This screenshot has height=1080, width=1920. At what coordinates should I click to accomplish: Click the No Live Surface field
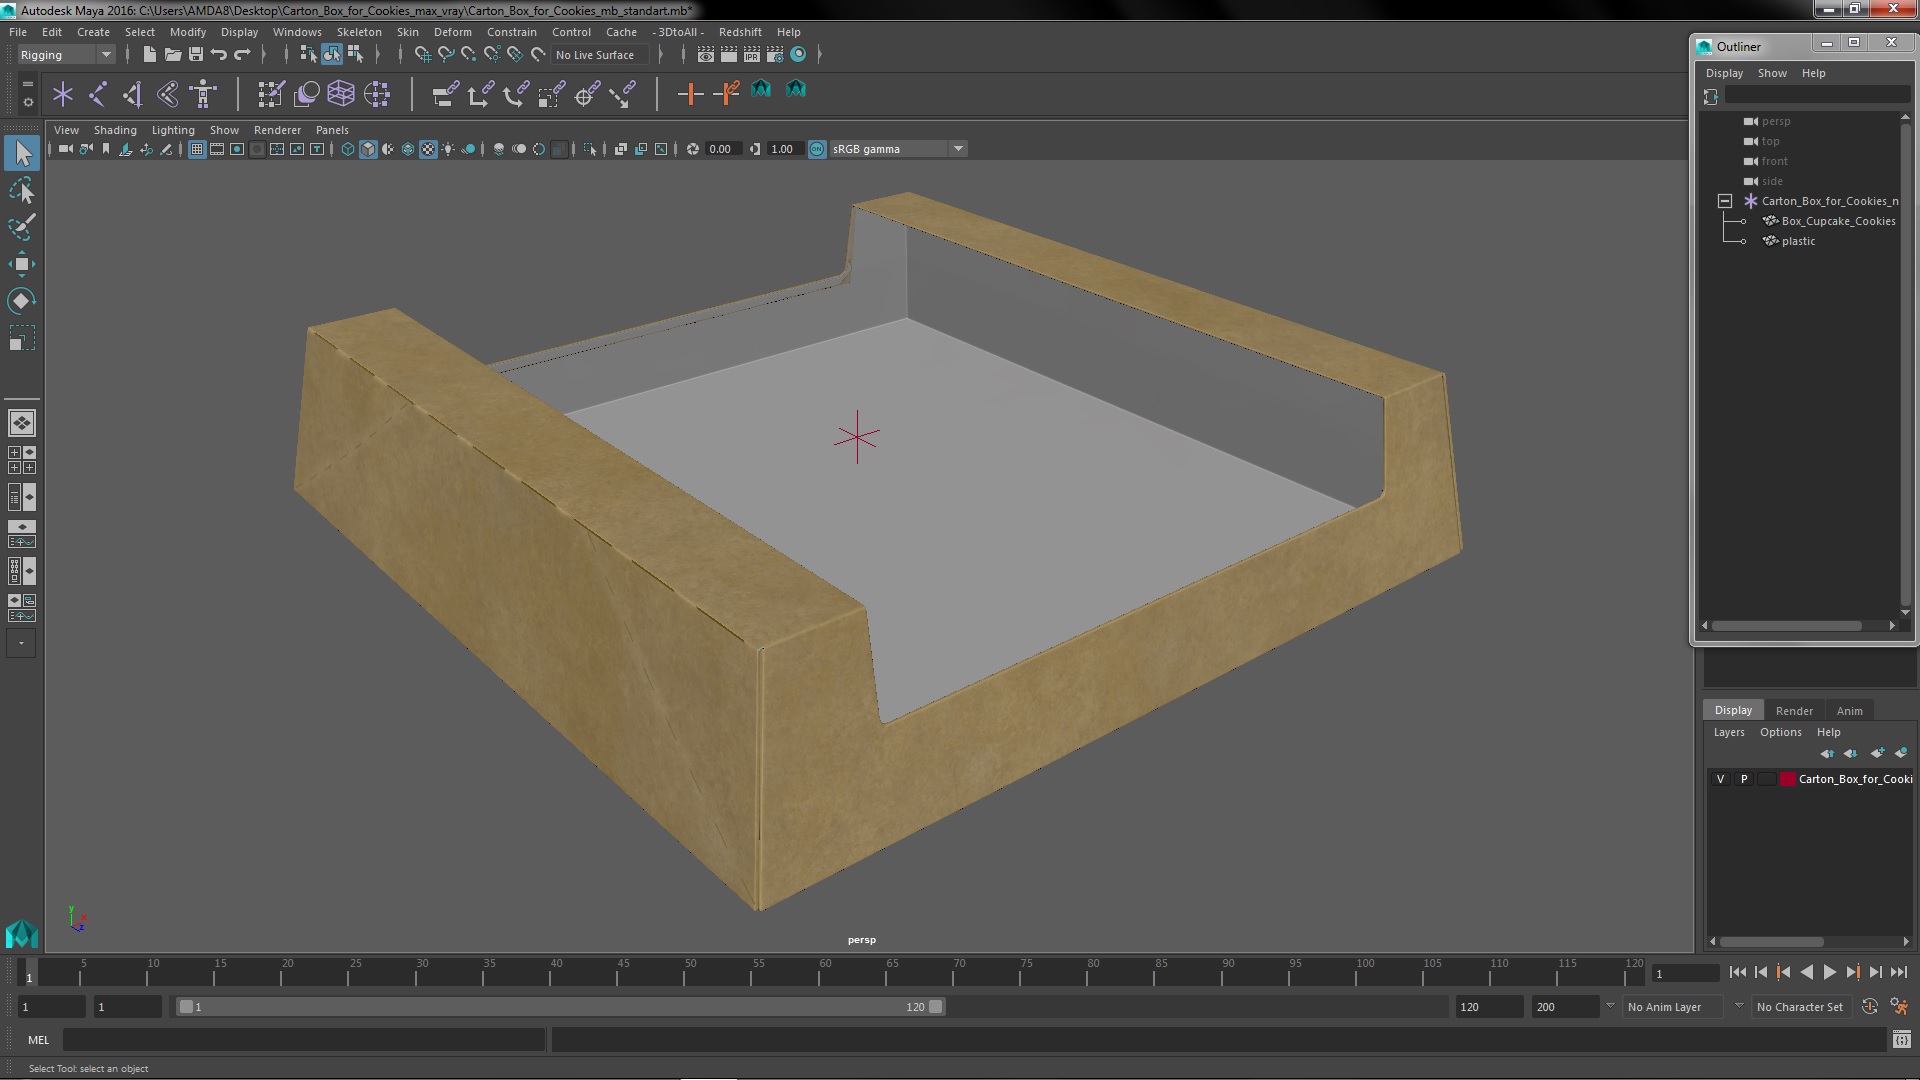click(595, 55)
